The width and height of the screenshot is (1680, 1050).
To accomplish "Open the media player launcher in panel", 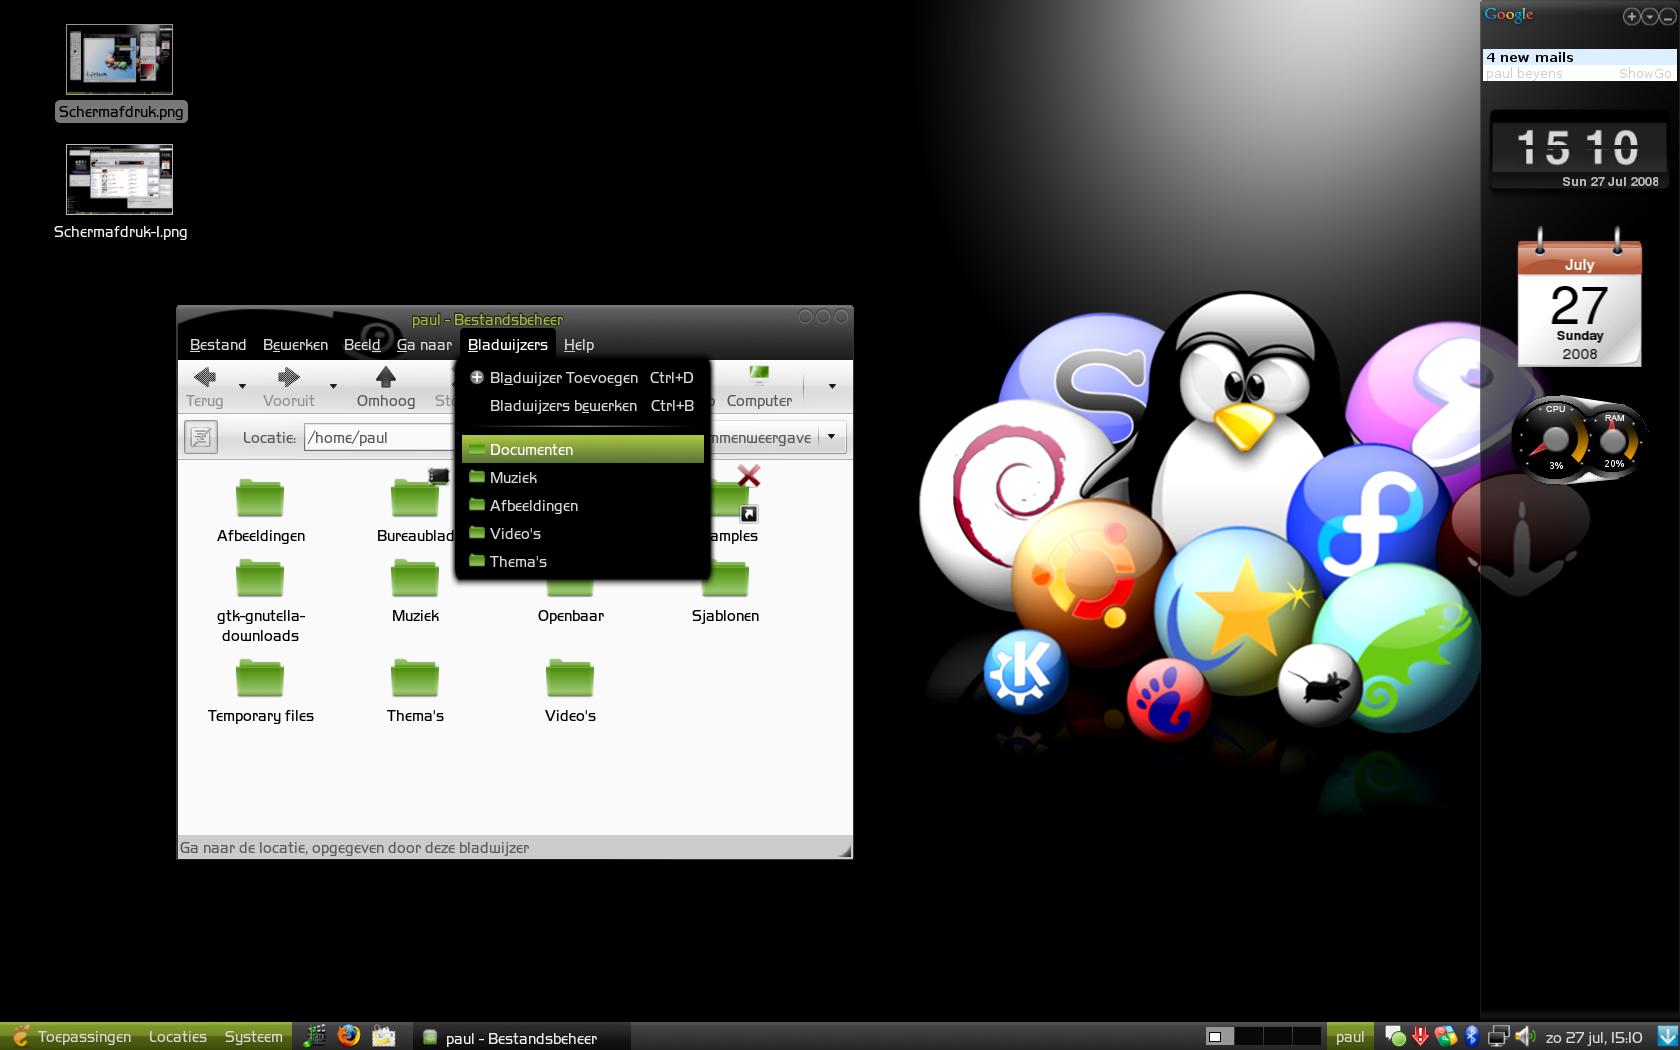I will coord(315,1036).
